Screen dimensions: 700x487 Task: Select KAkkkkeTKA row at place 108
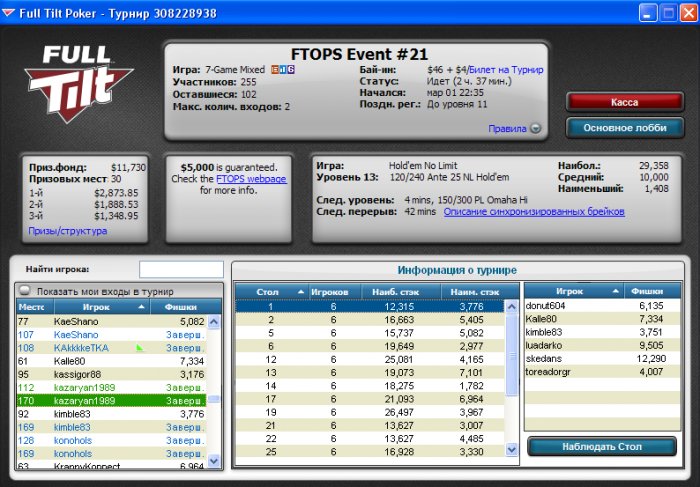pyautogui.click(x=112, y=348)
